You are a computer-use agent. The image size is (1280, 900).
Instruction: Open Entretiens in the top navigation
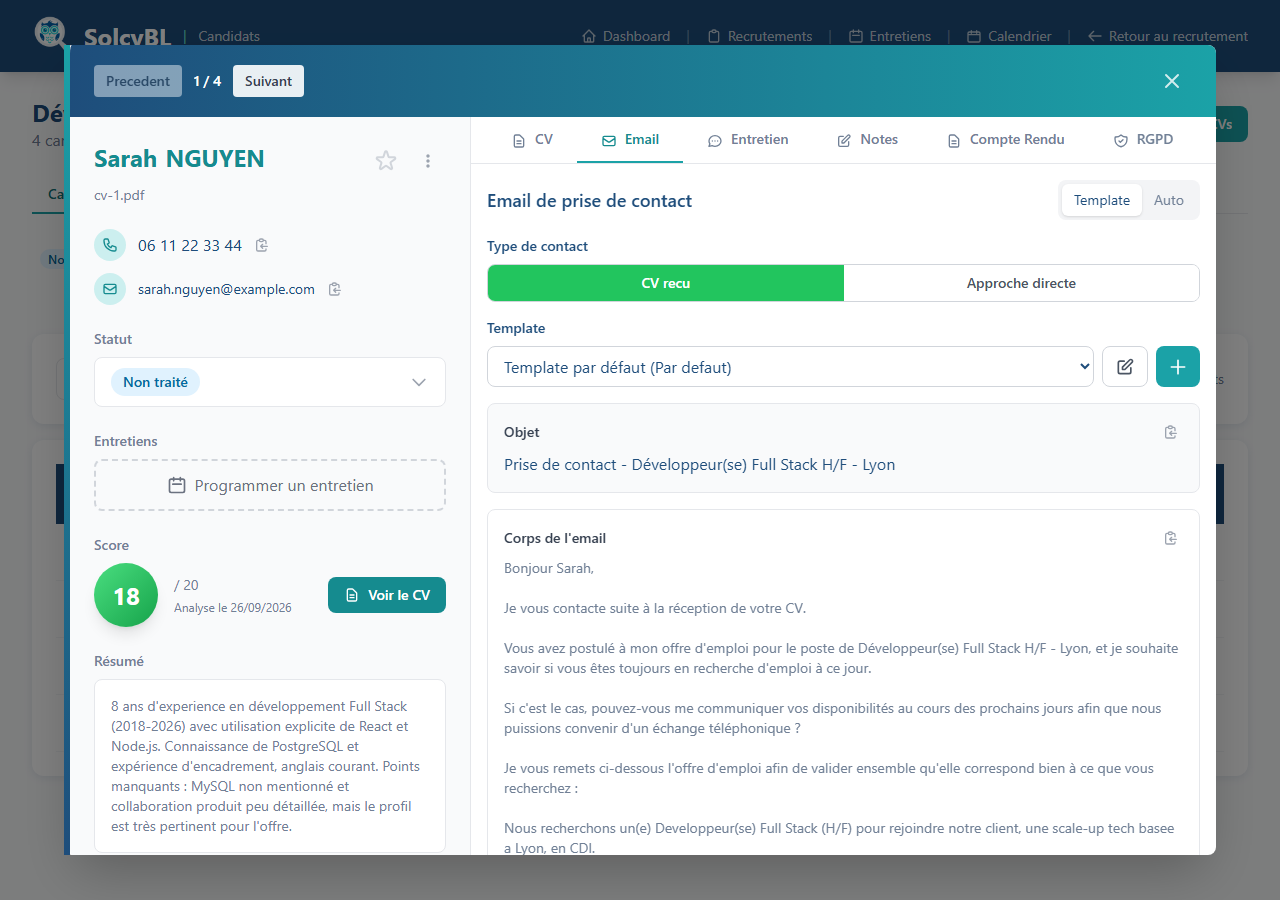(890, 36)
